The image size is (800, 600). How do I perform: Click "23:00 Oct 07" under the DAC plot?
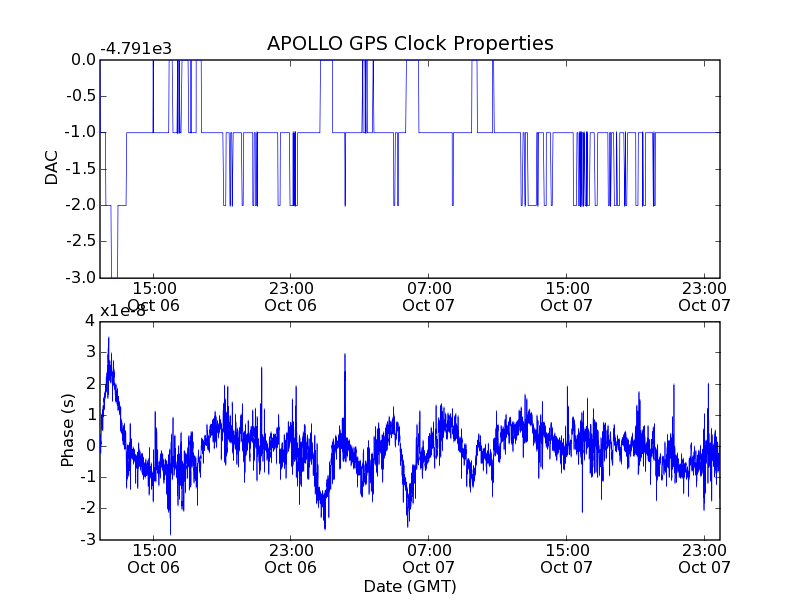704,297
